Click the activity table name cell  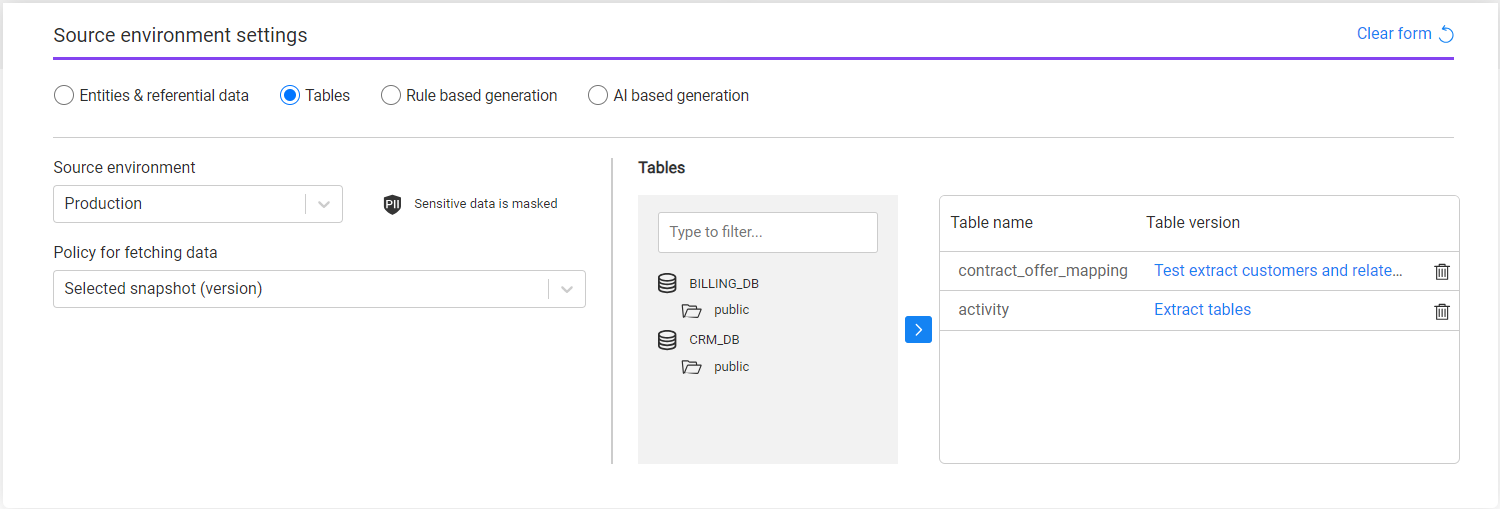click(x=983, y=310)
